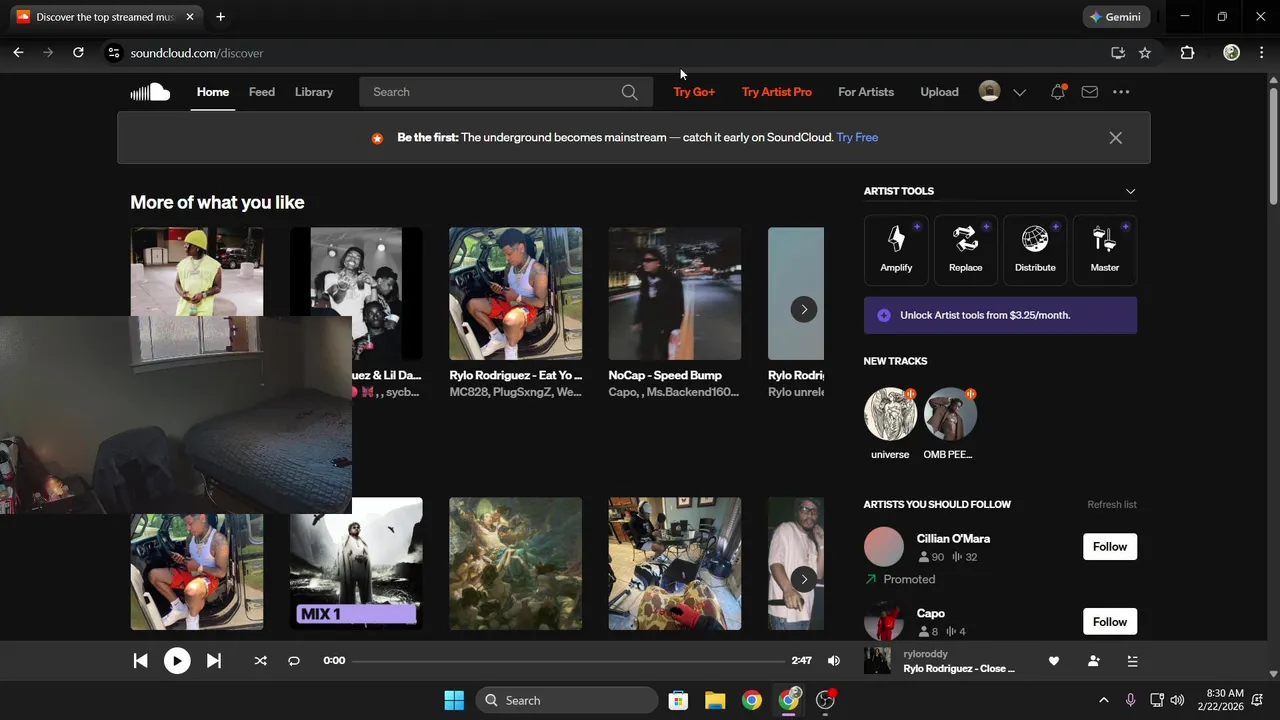1280x720 pixels.
Task: Open Microsoft Store from the taskbar
Action: [x=678, y=700]
